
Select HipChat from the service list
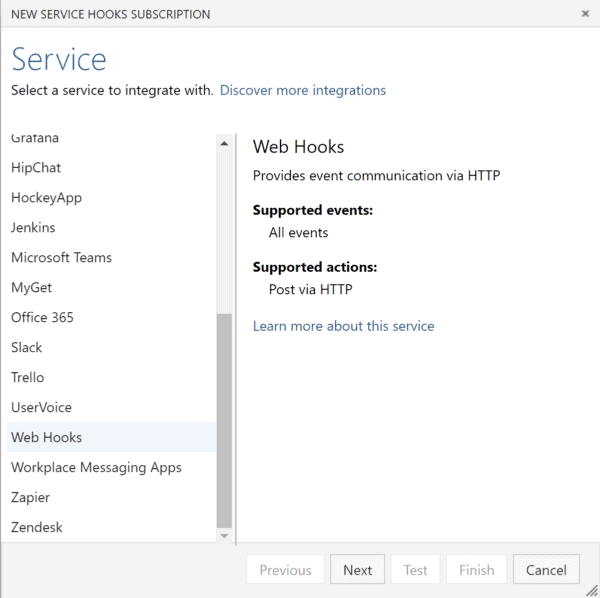pos(36,167)
